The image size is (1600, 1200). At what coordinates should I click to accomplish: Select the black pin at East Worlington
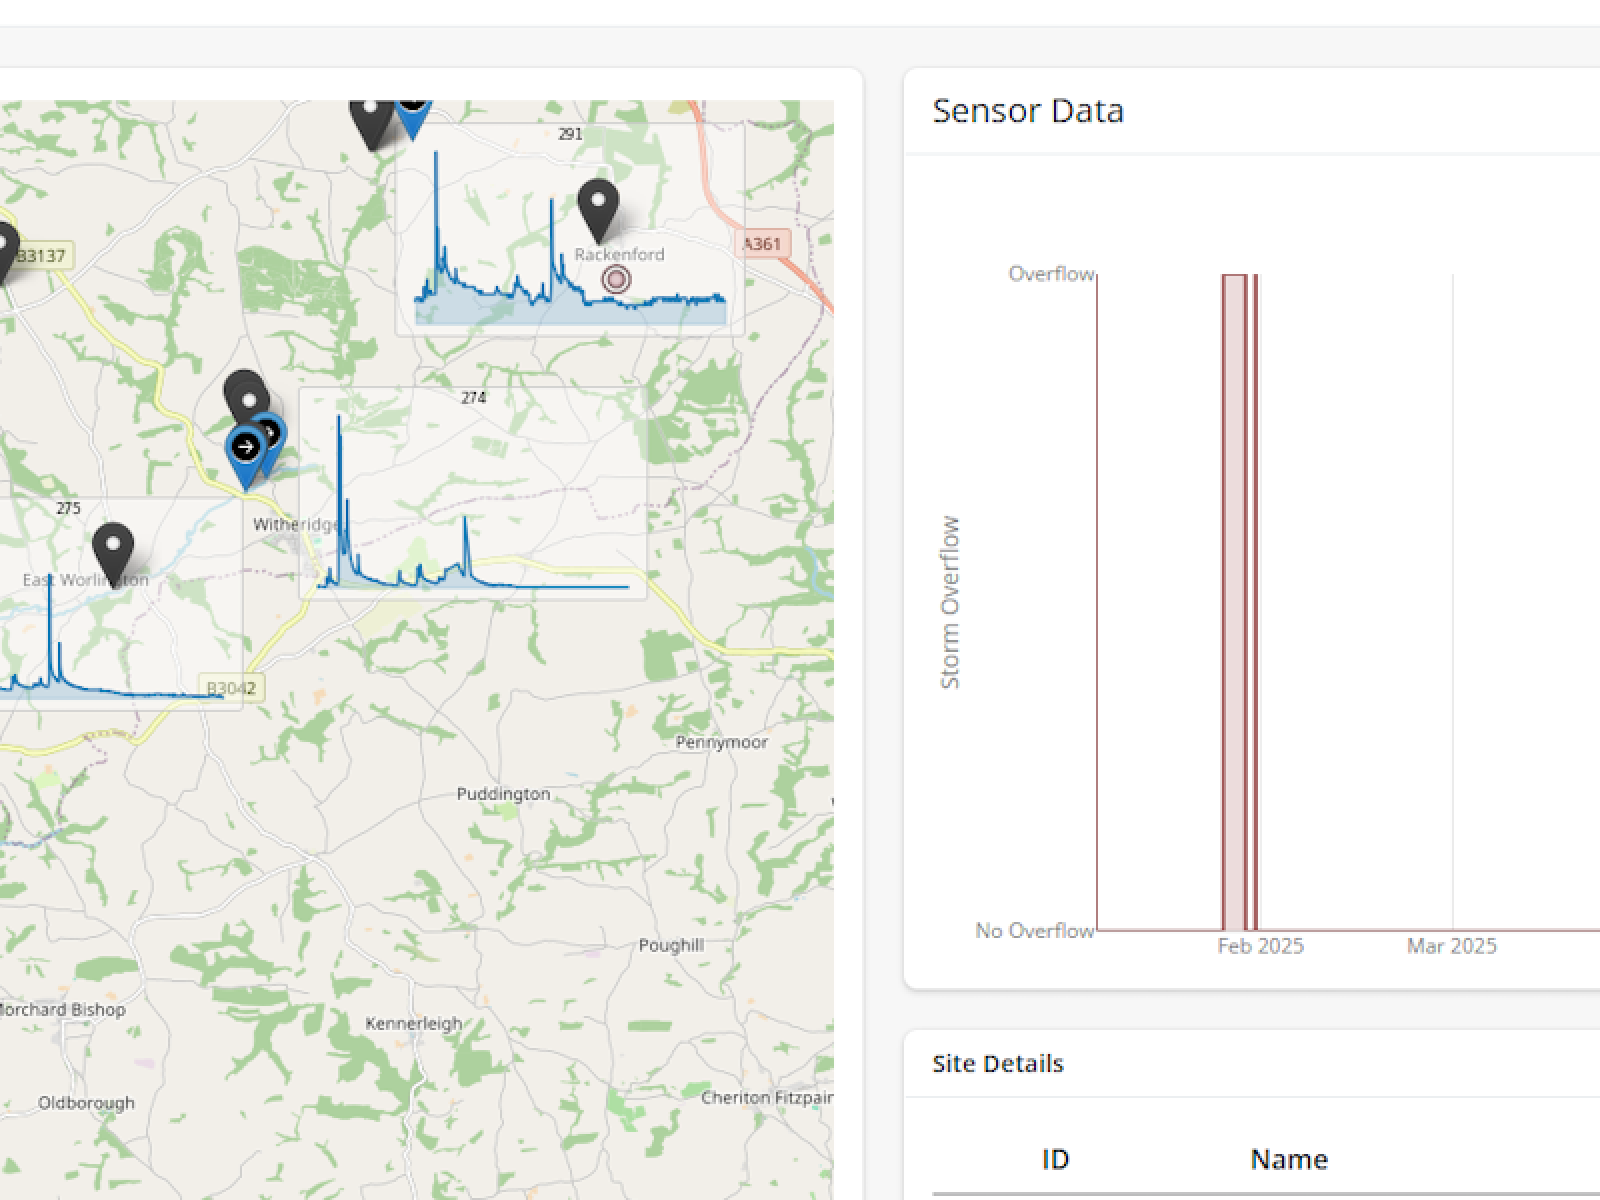click(x=113, y=550)
